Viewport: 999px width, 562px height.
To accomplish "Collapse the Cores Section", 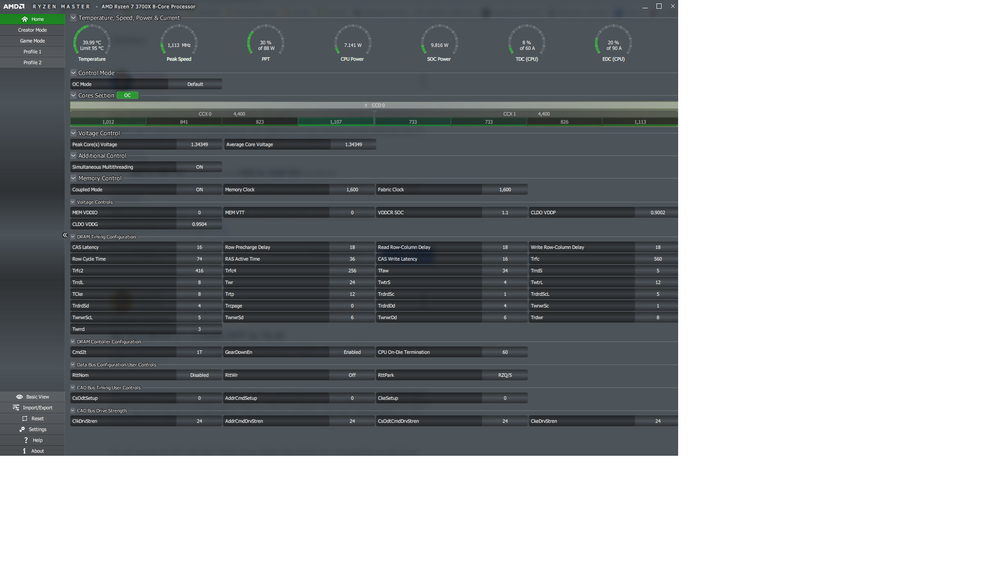I will pos(73,95).
